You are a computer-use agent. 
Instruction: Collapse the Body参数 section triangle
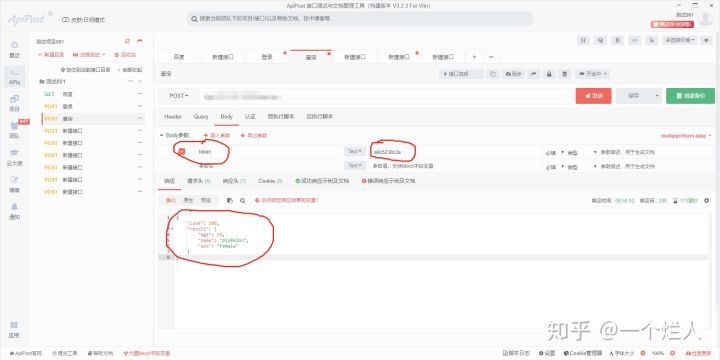(161, 135)
